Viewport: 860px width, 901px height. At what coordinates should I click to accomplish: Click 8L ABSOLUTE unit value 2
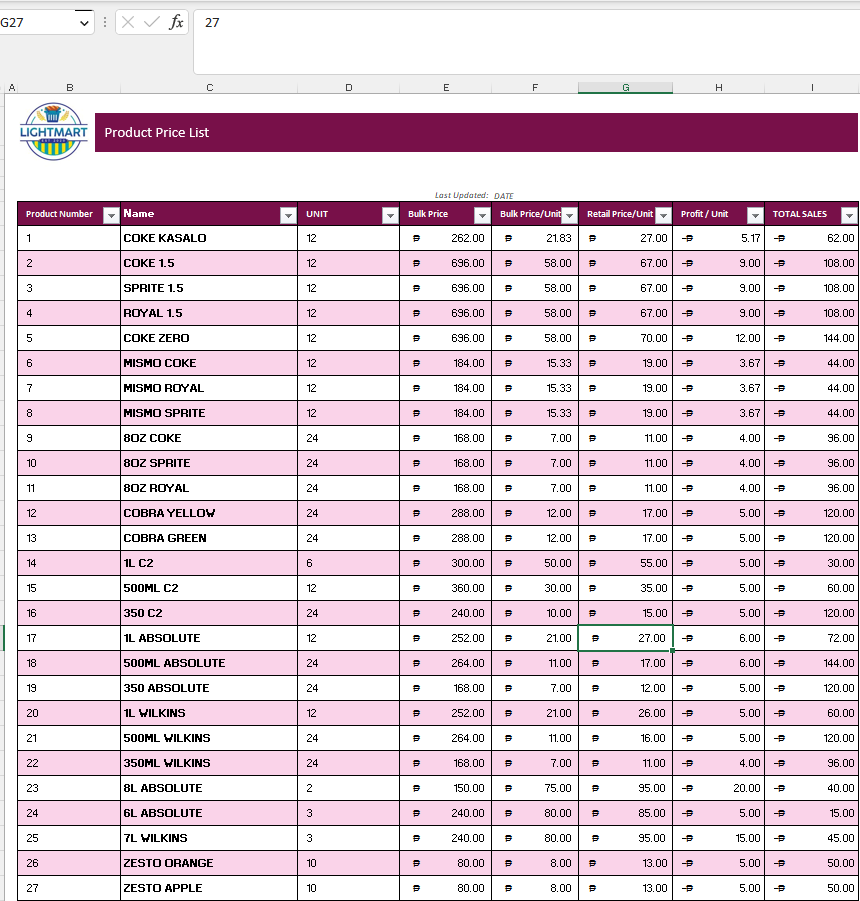click(349, 788)
